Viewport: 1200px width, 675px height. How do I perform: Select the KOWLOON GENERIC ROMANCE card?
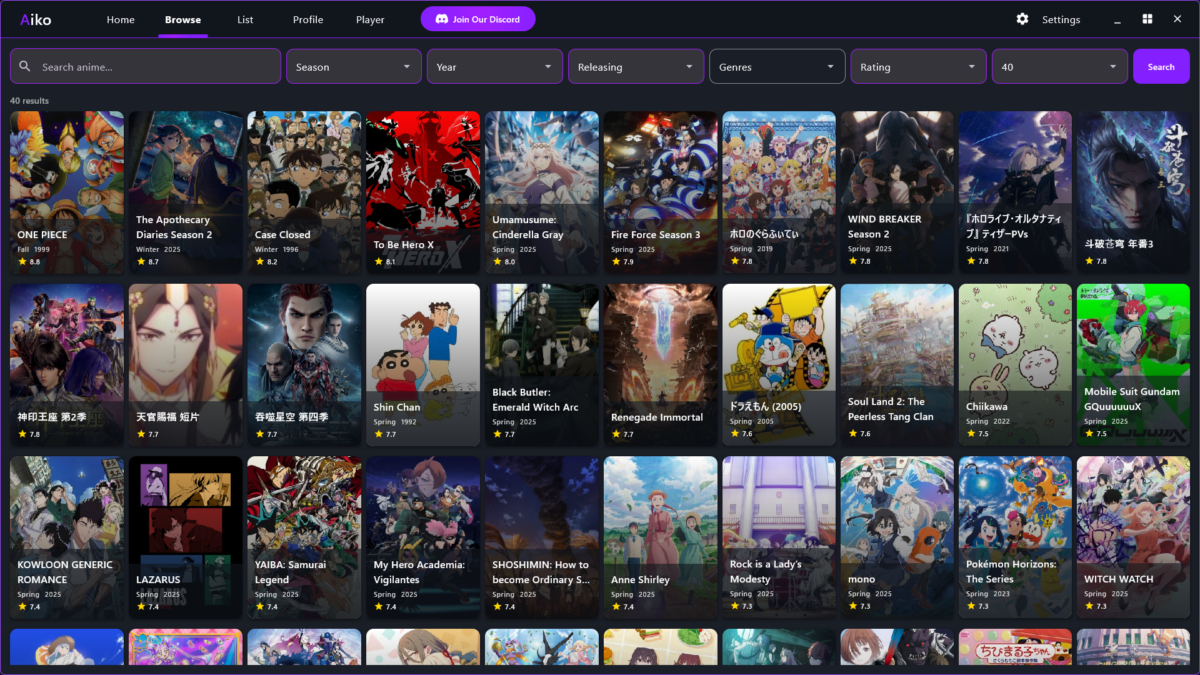point(67,538)
